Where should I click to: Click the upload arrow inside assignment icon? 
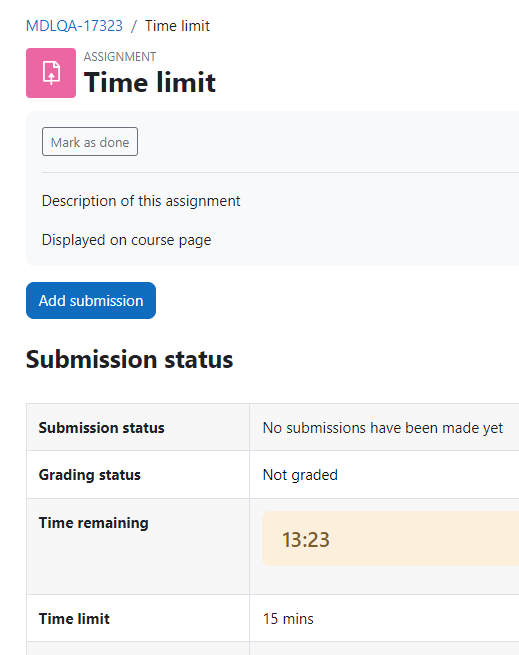(51, 76)
